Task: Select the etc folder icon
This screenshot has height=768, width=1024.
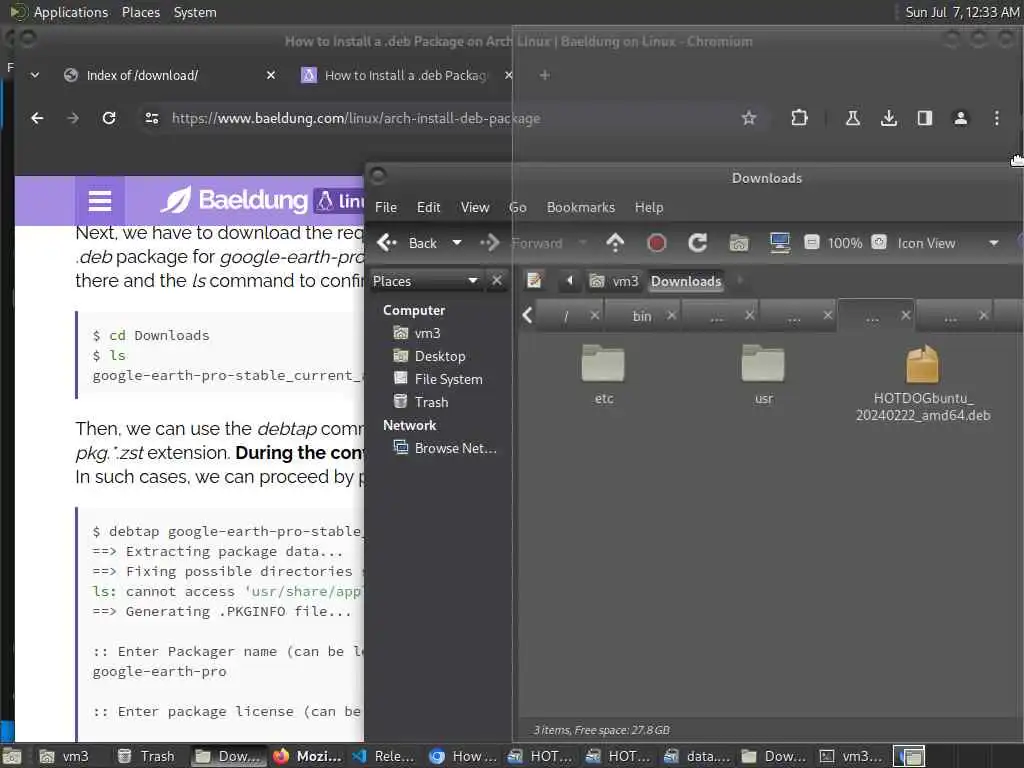Action: (603, 374)
